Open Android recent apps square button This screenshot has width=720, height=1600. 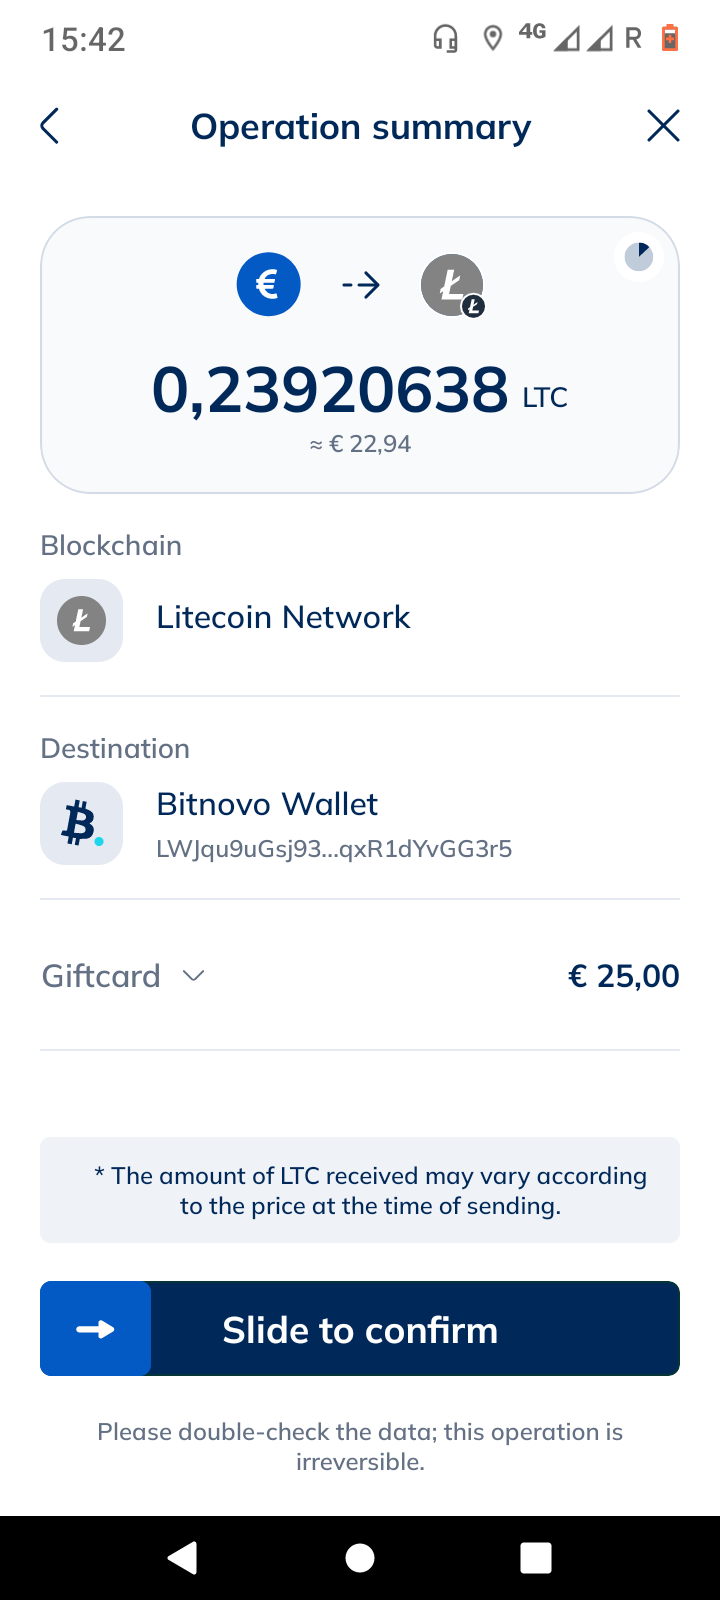pos(537,1558)
